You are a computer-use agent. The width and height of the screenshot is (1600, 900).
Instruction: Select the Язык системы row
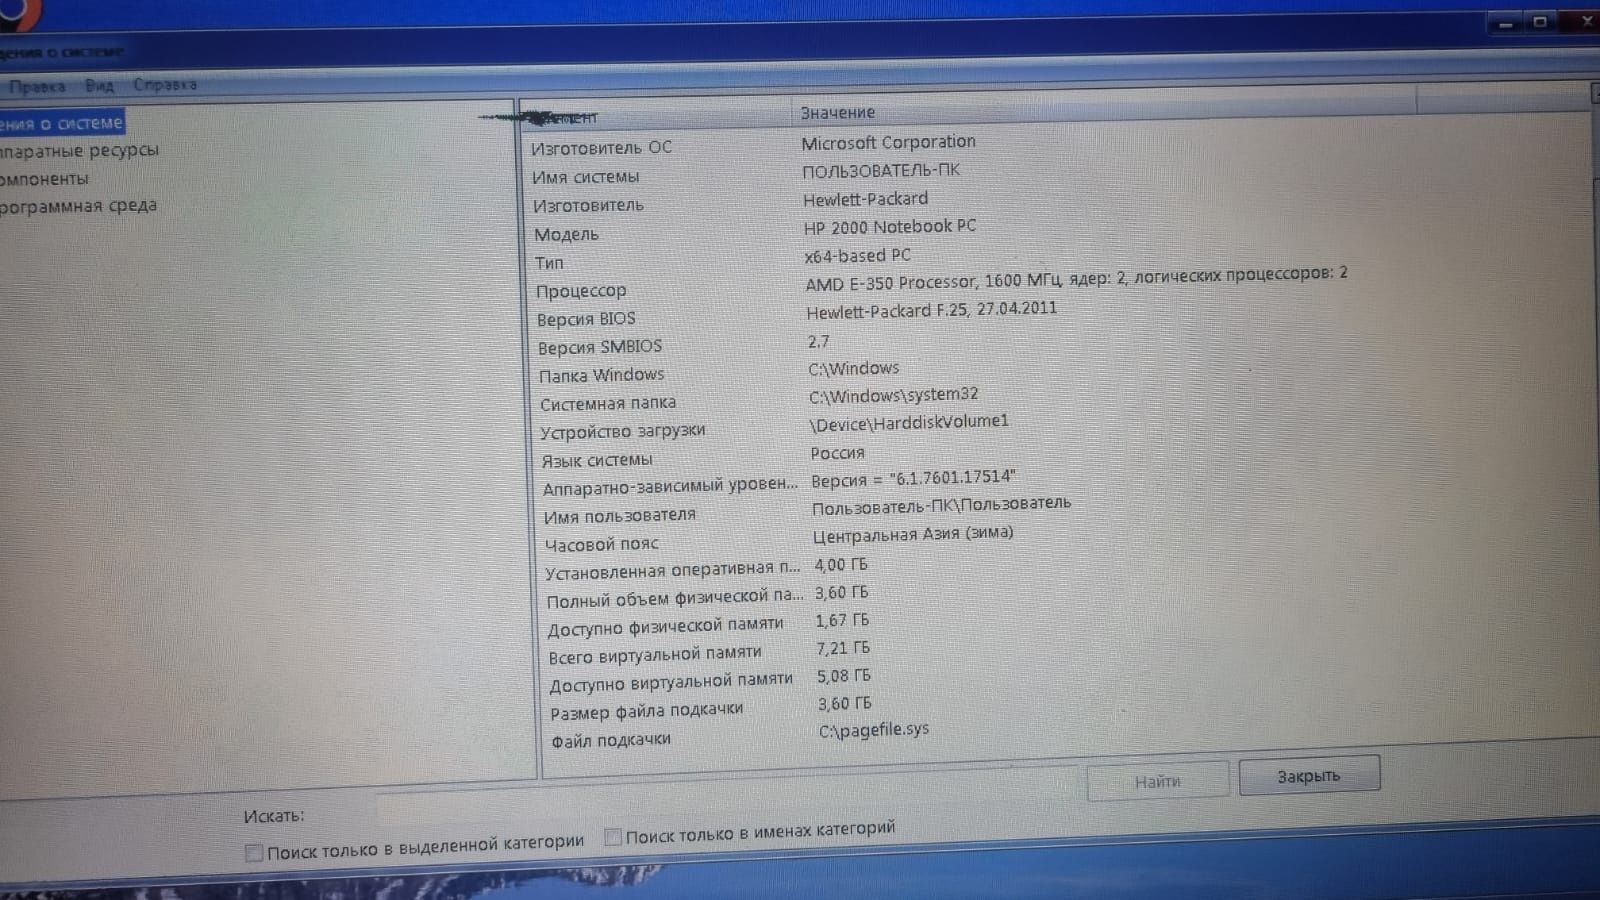[x=596, y=461]
